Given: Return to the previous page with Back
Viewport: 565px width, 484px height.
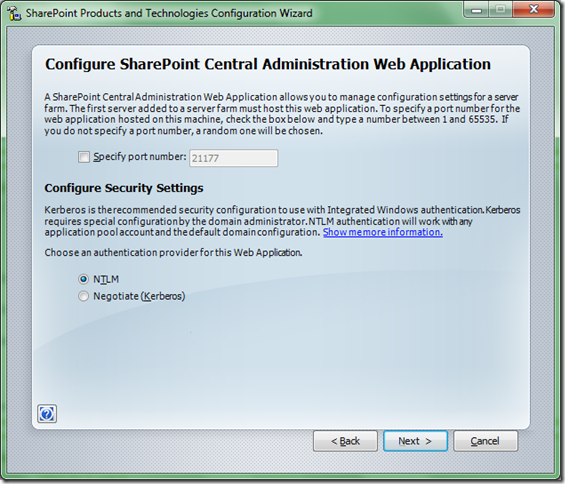Looking at the screenshot, I should pos(345,441).
